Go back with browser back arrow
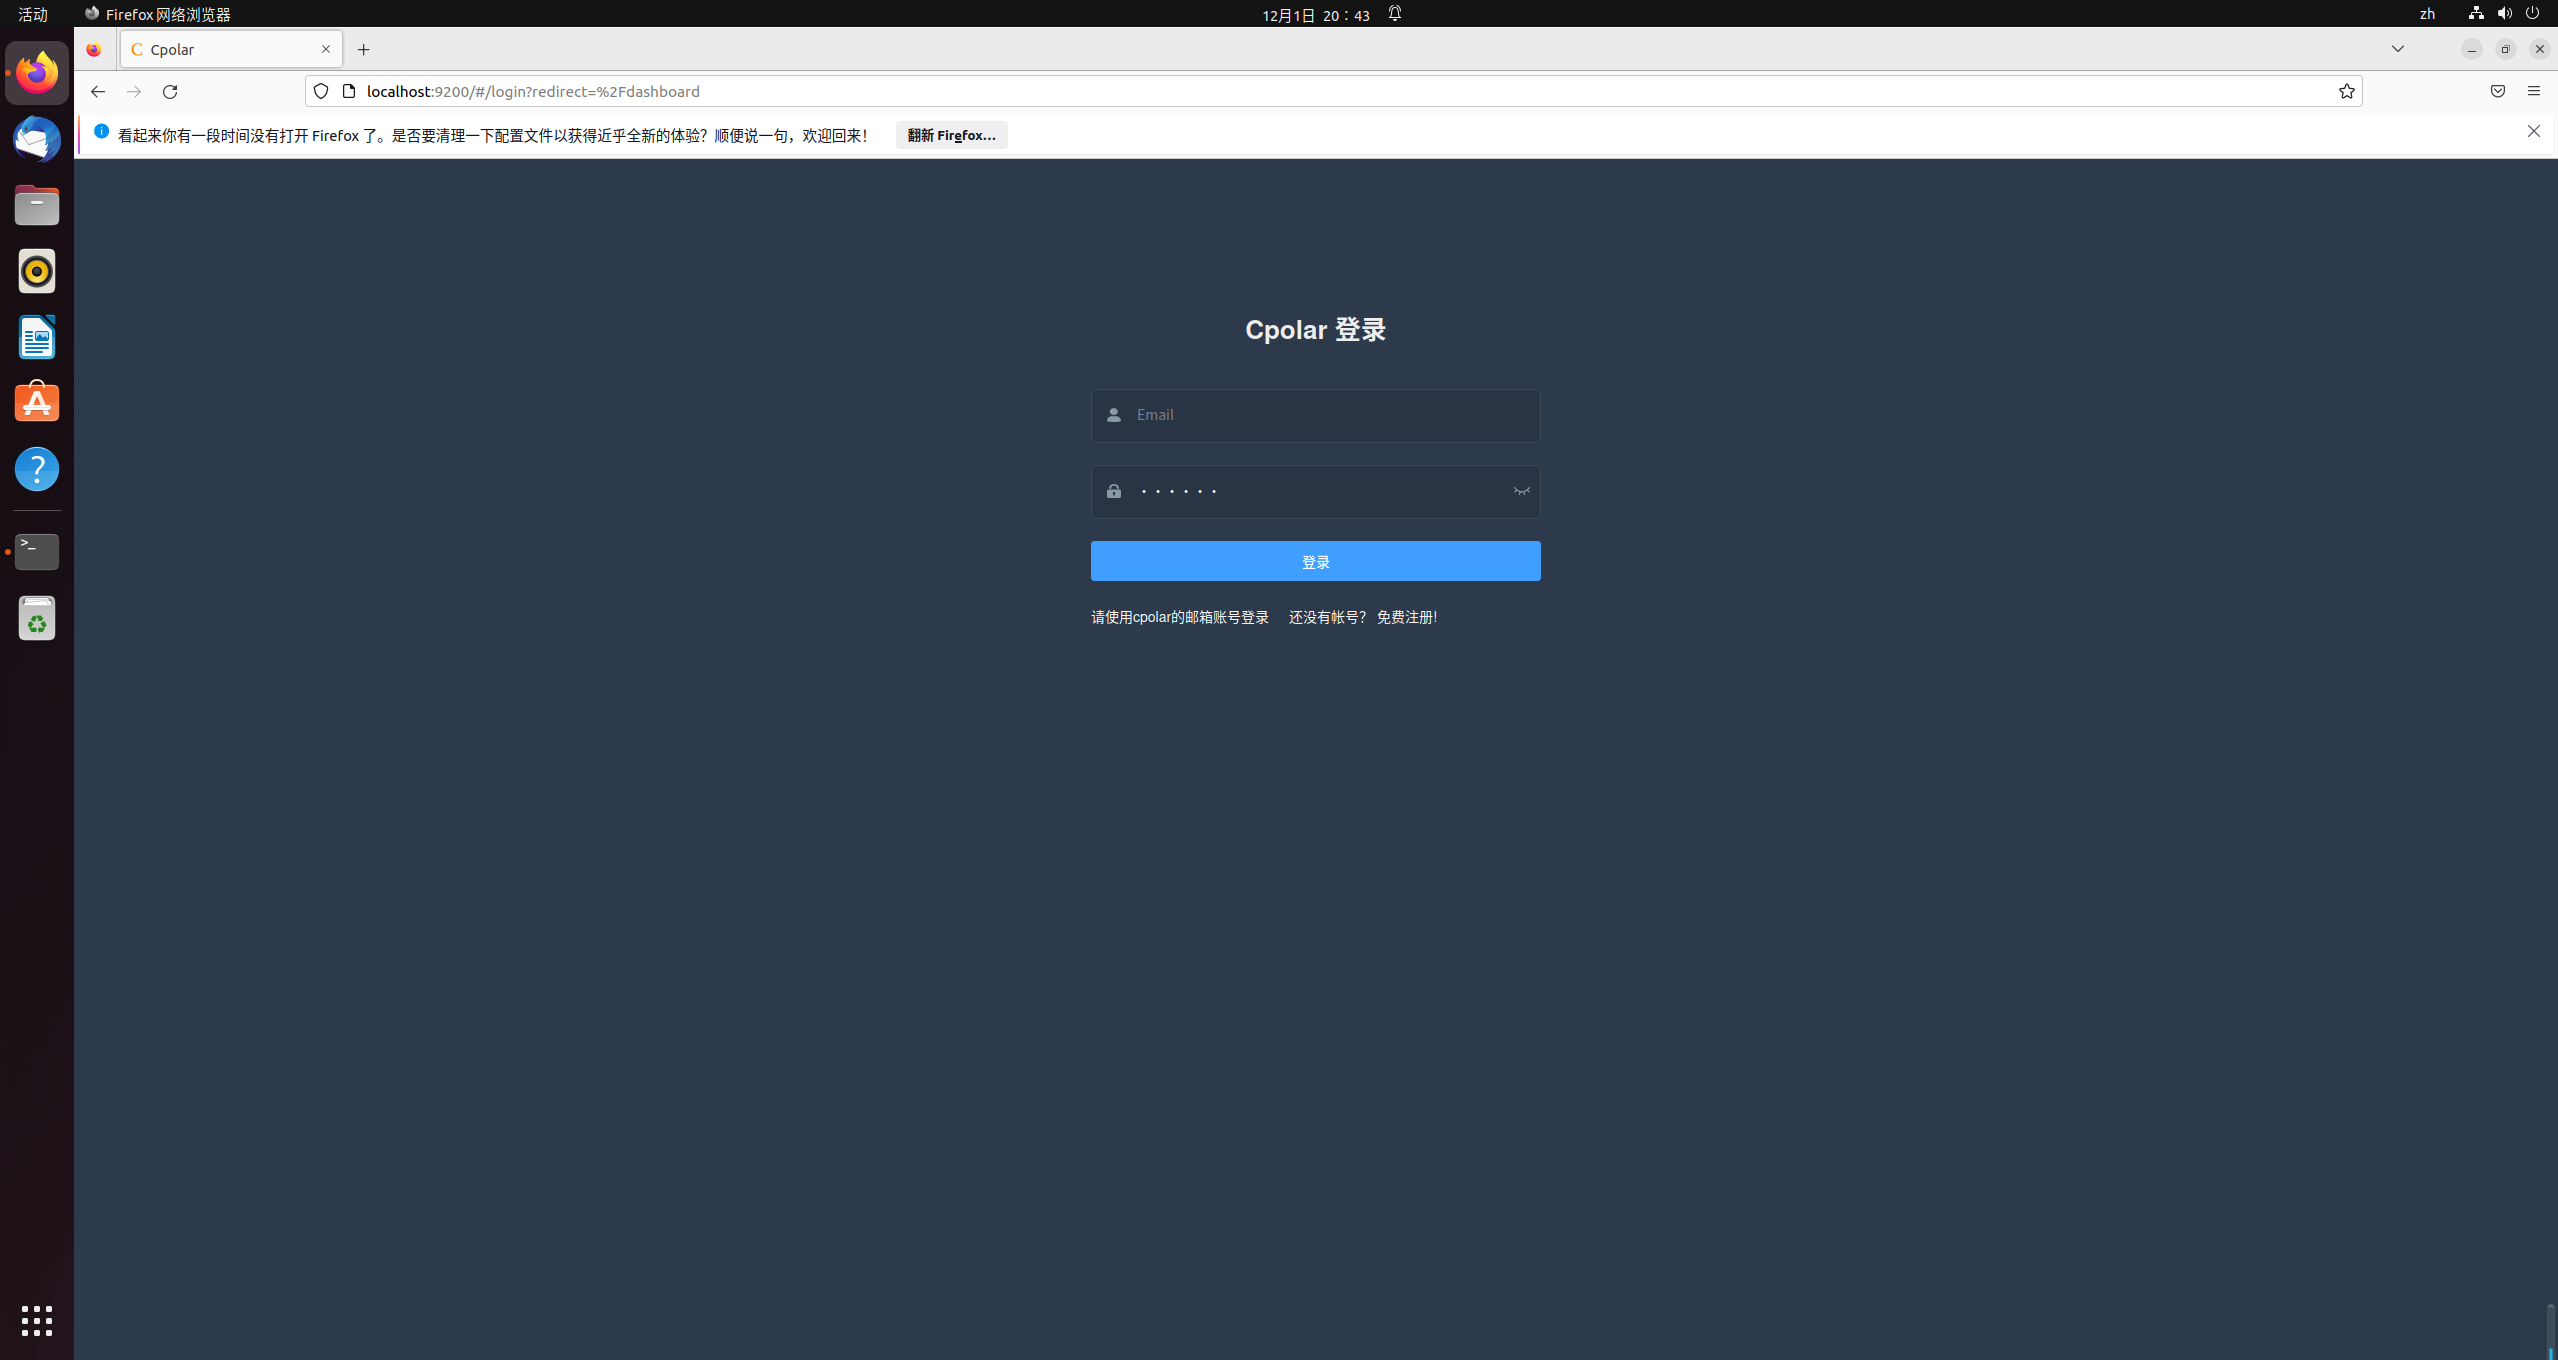Screen dimensions: 2558x1360 pyautogui.click(x=97, y=91)
